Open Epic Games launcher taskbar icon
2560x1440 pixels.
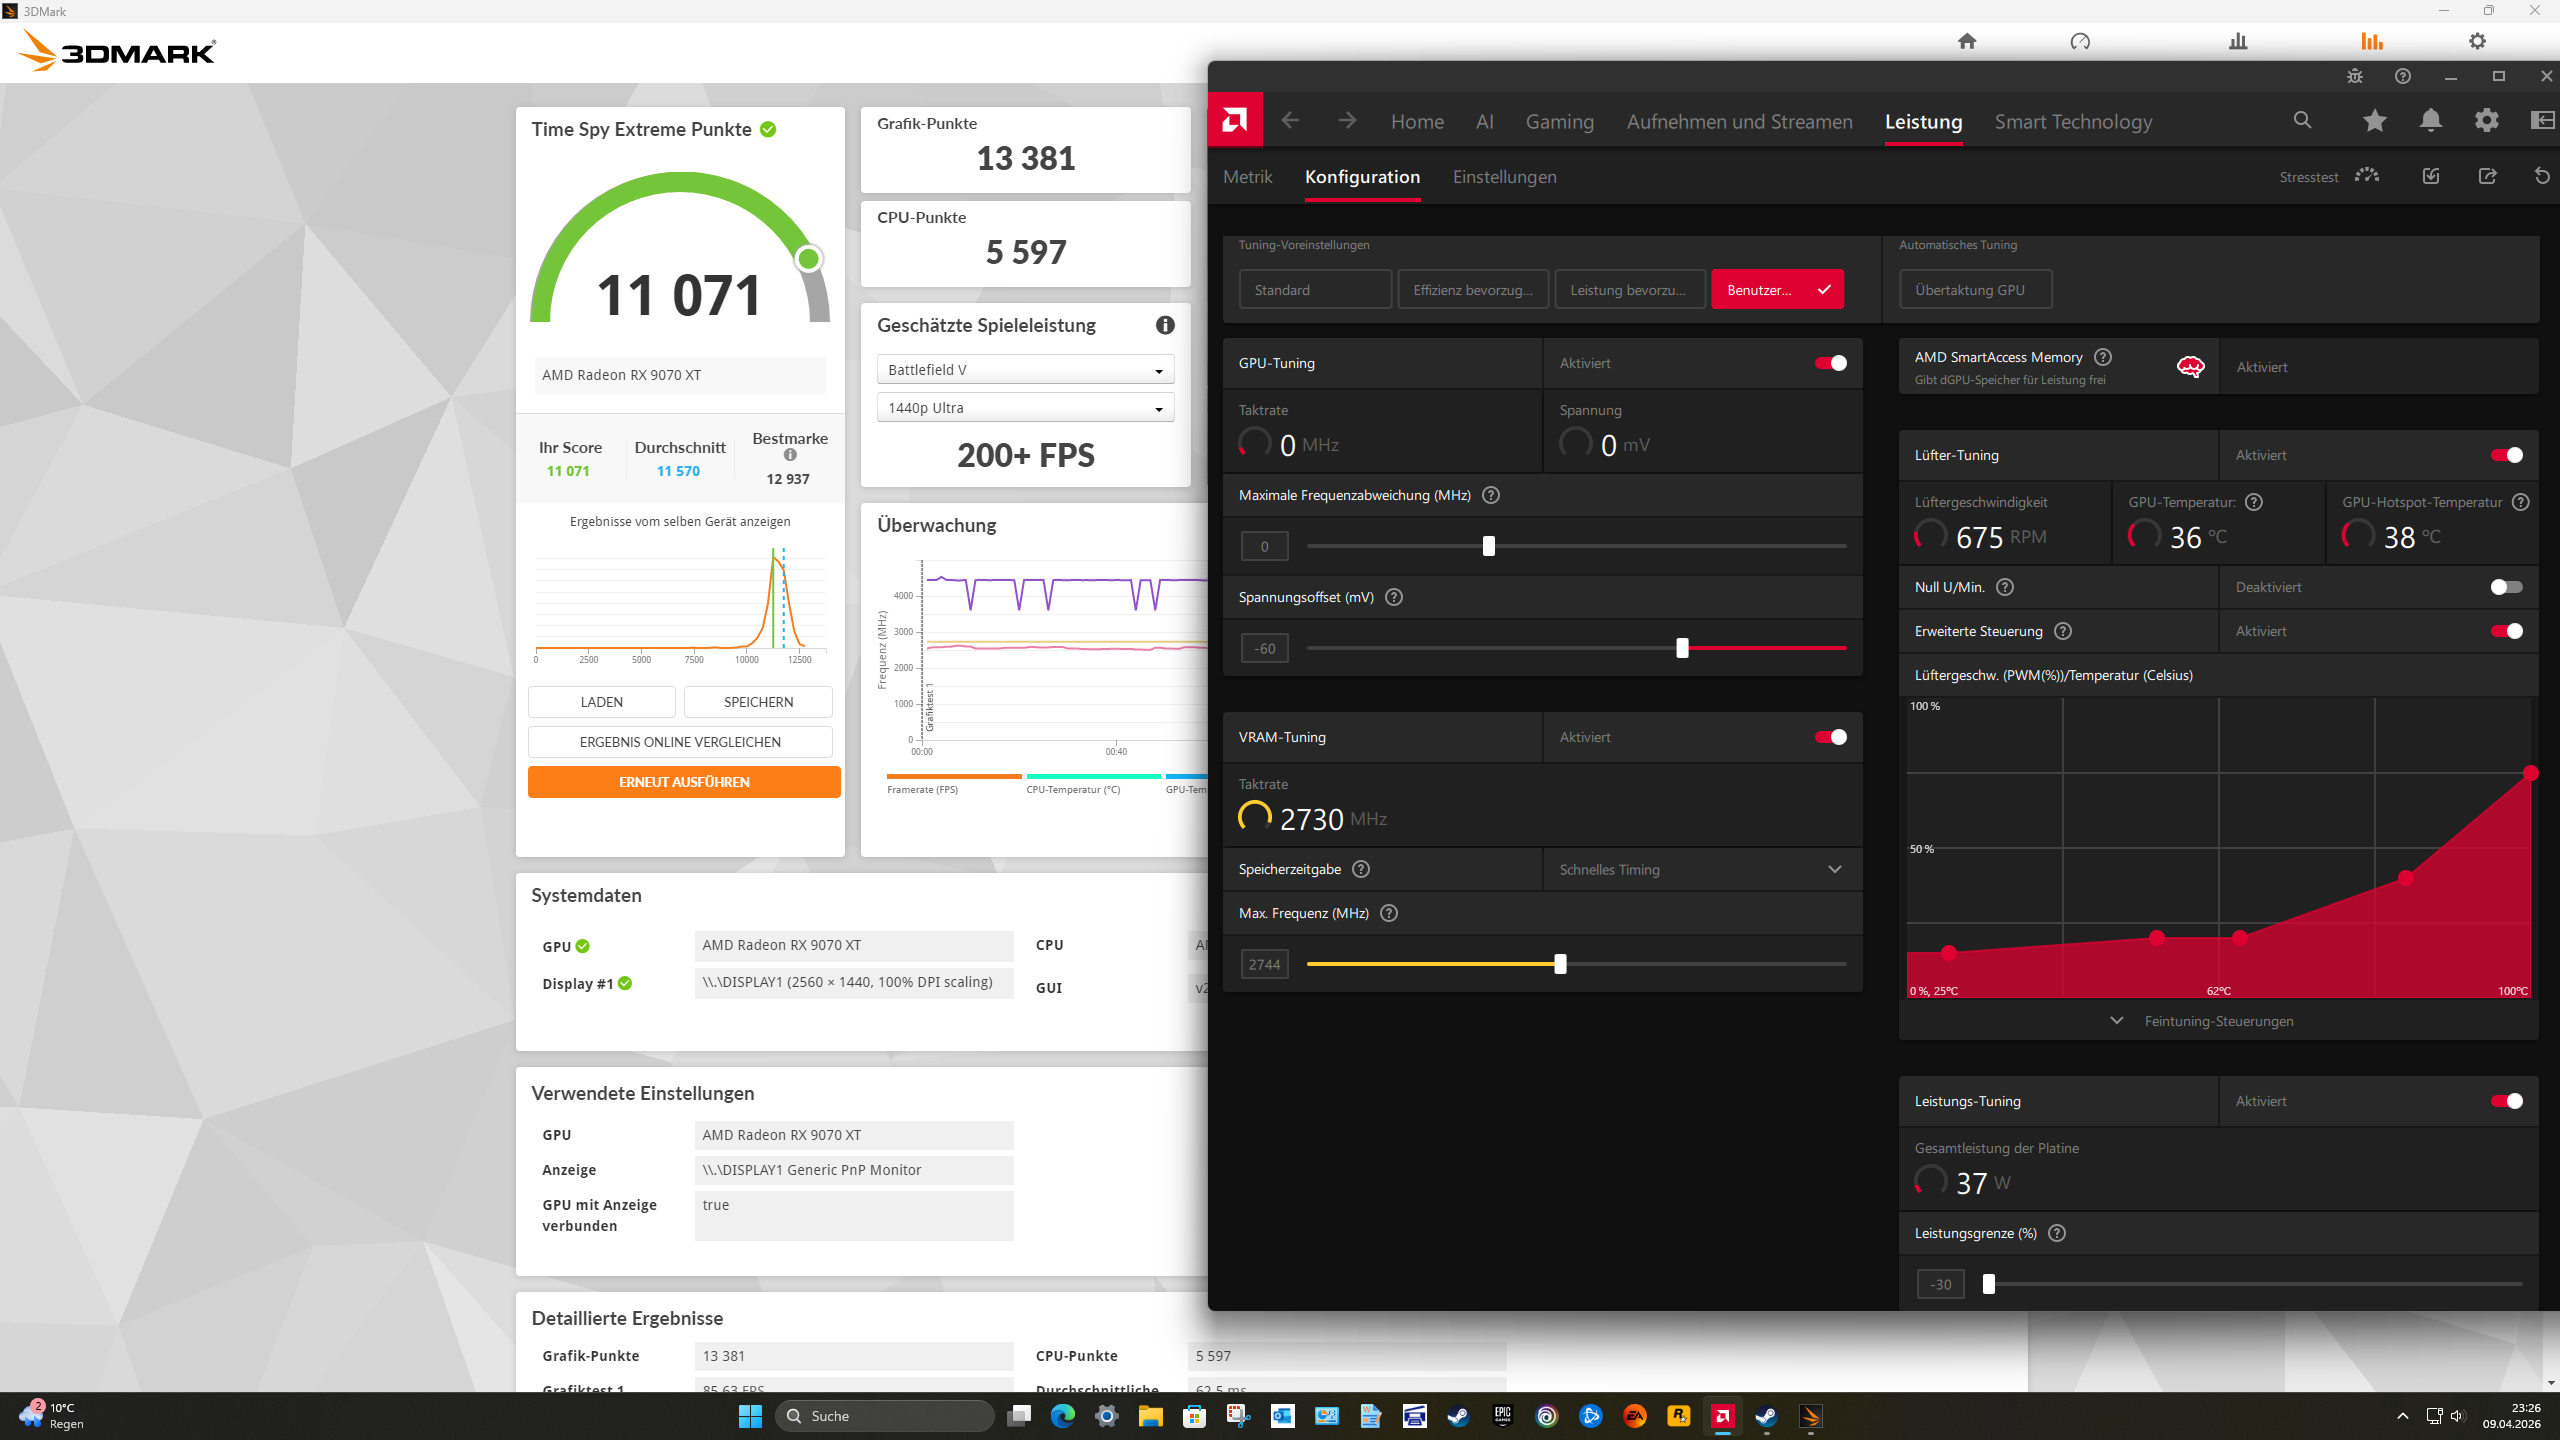(x=1502, y=1416)
